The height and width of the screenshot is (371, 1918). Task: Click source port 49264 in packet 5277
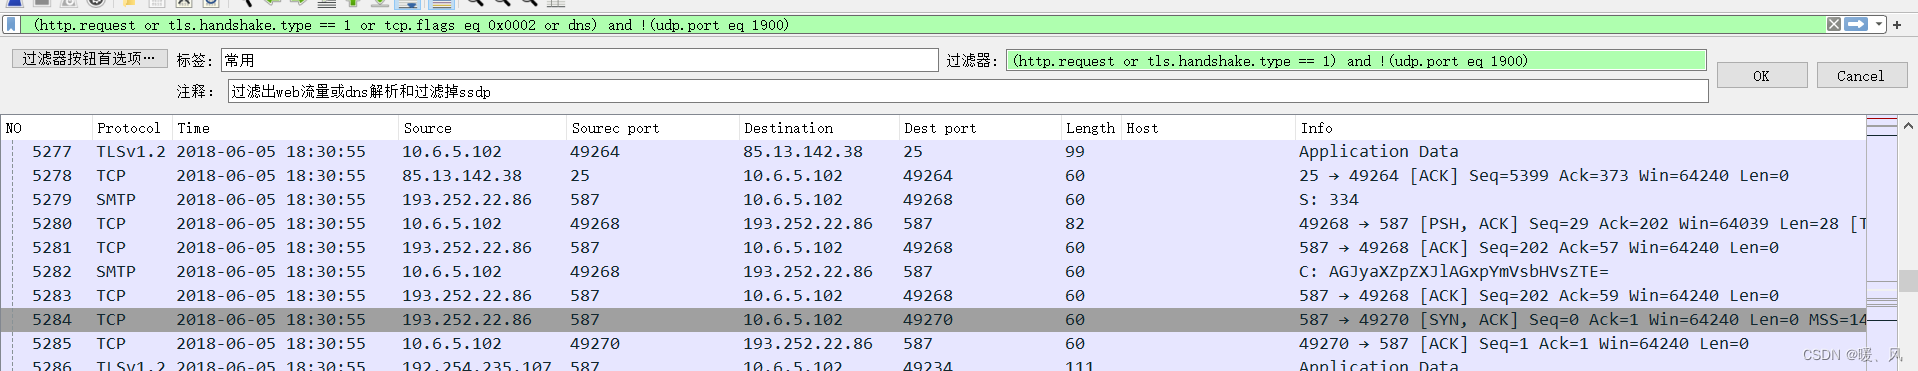595,152
